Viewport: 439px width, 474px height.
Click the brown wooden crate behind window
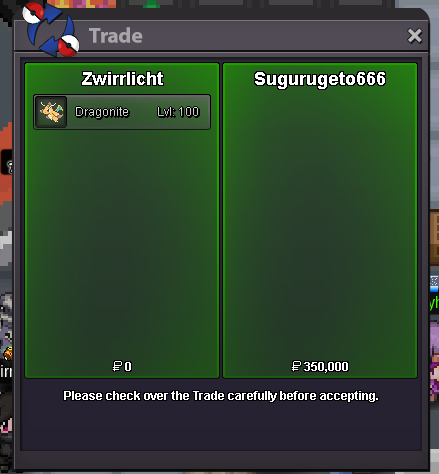(434, 237)
